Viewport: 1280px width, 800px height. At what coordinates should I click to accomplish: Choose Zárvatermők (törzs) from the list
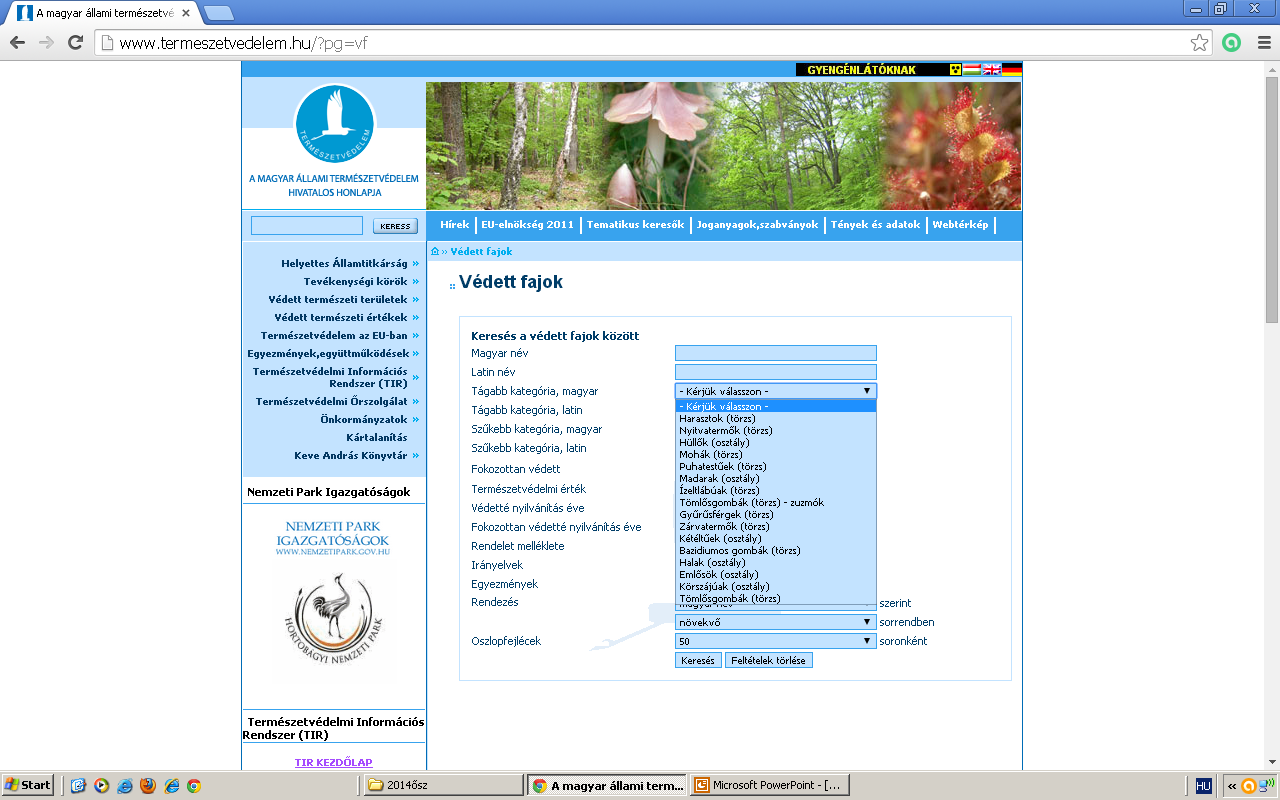(776, 527)
